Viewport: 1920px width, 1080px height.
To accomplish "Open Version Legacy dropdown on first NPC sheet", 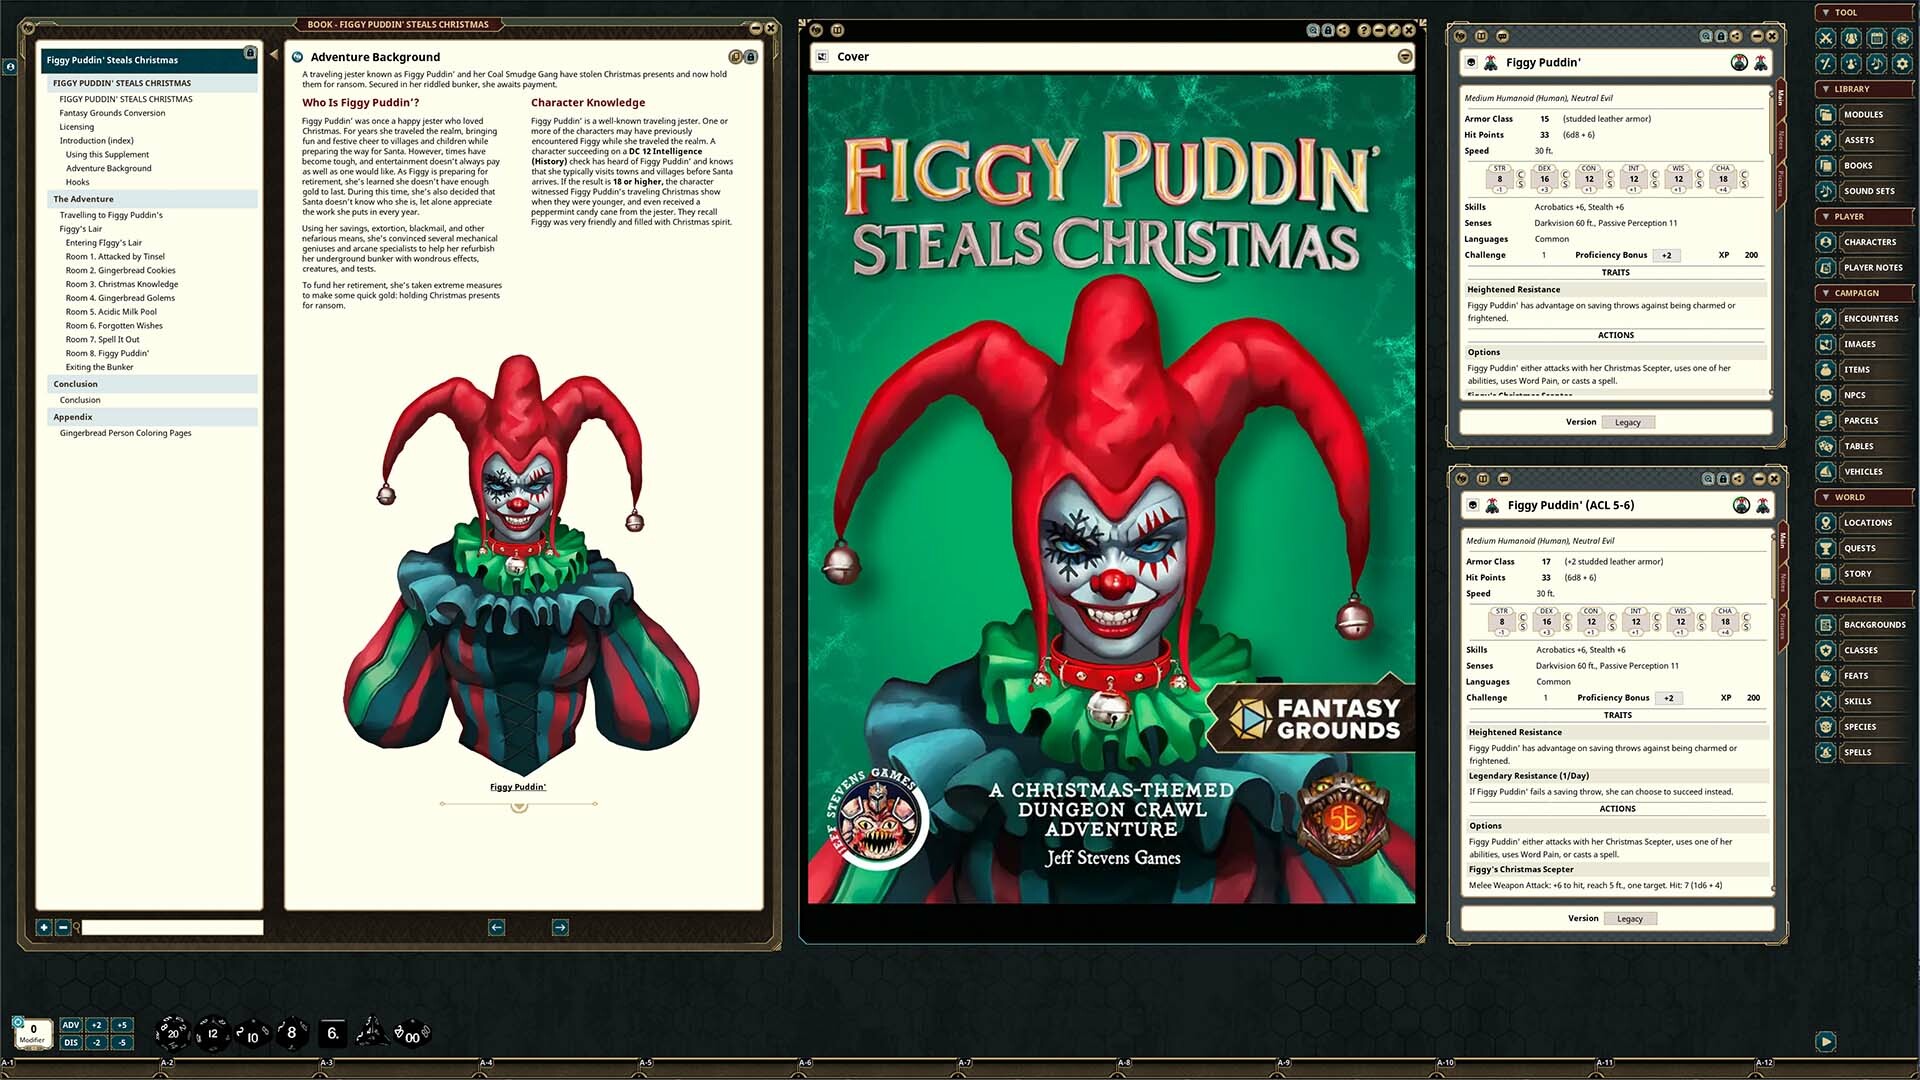I will (x=1627, y=423).
